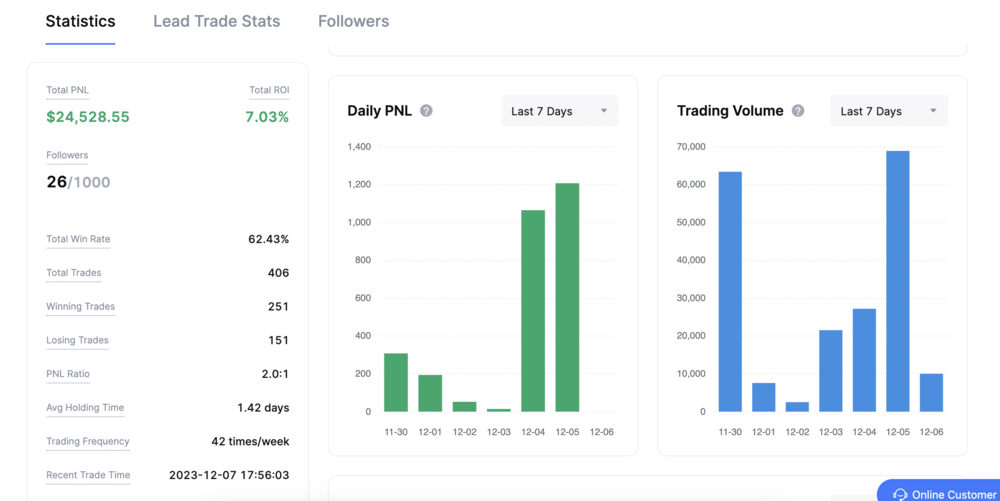Click the Total ROI label
The height and width of the screenshot is (501, 1000).
click(269, 90)
